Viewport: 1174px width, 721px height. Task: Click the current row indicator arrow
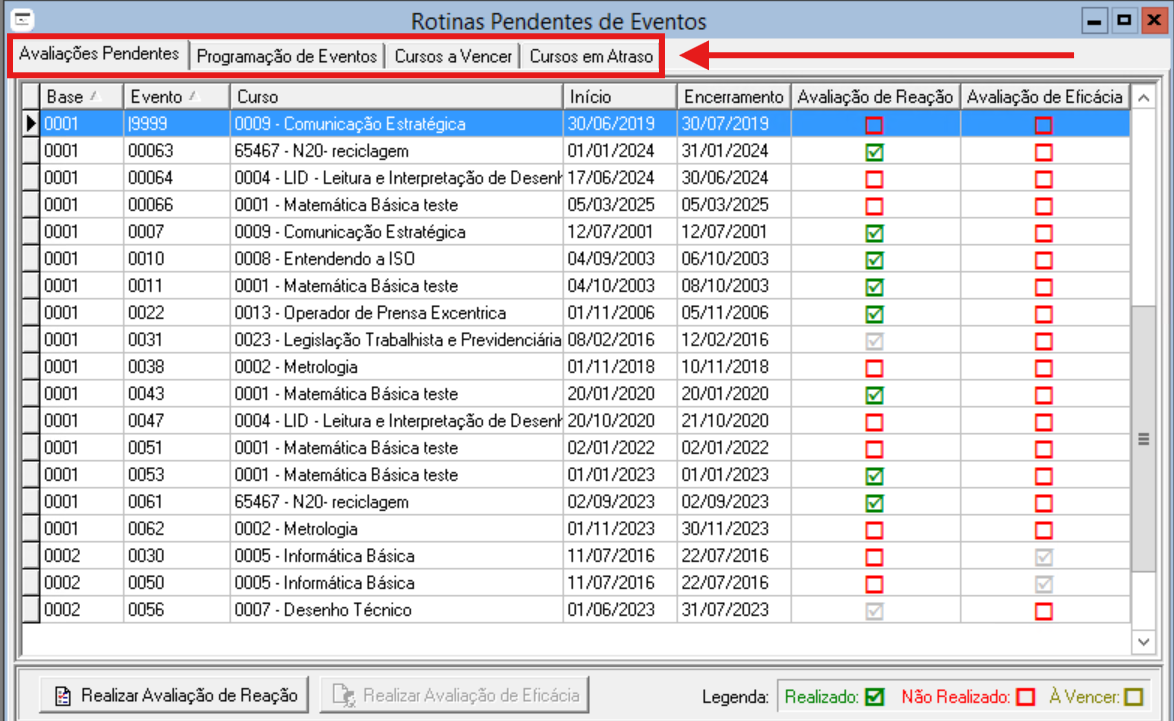pos(31,124)
